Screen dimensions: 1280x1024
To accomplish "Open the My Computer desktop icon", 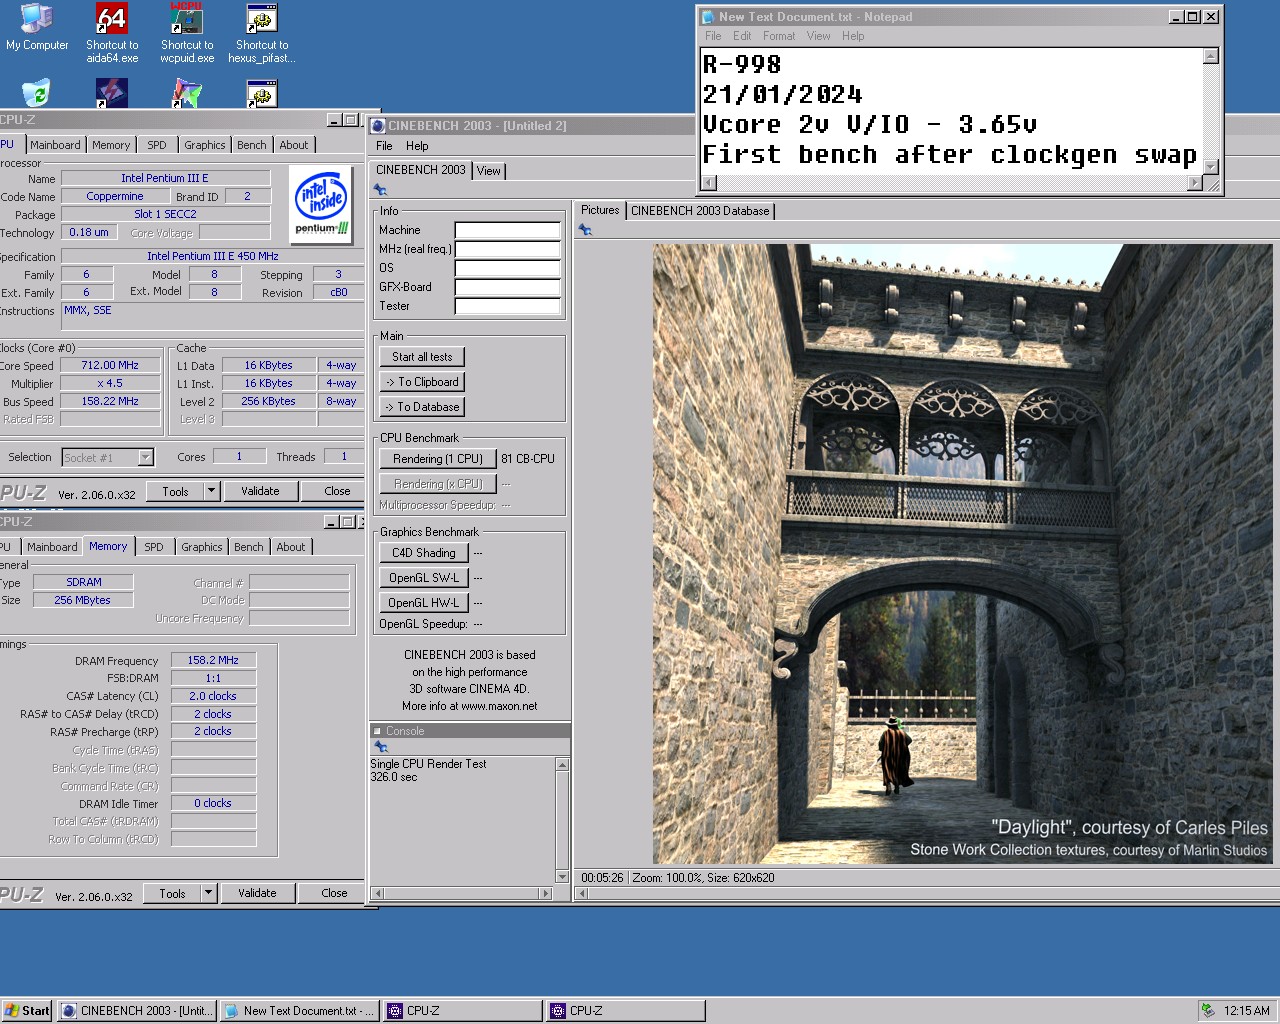I will click(x=37, y=28).
